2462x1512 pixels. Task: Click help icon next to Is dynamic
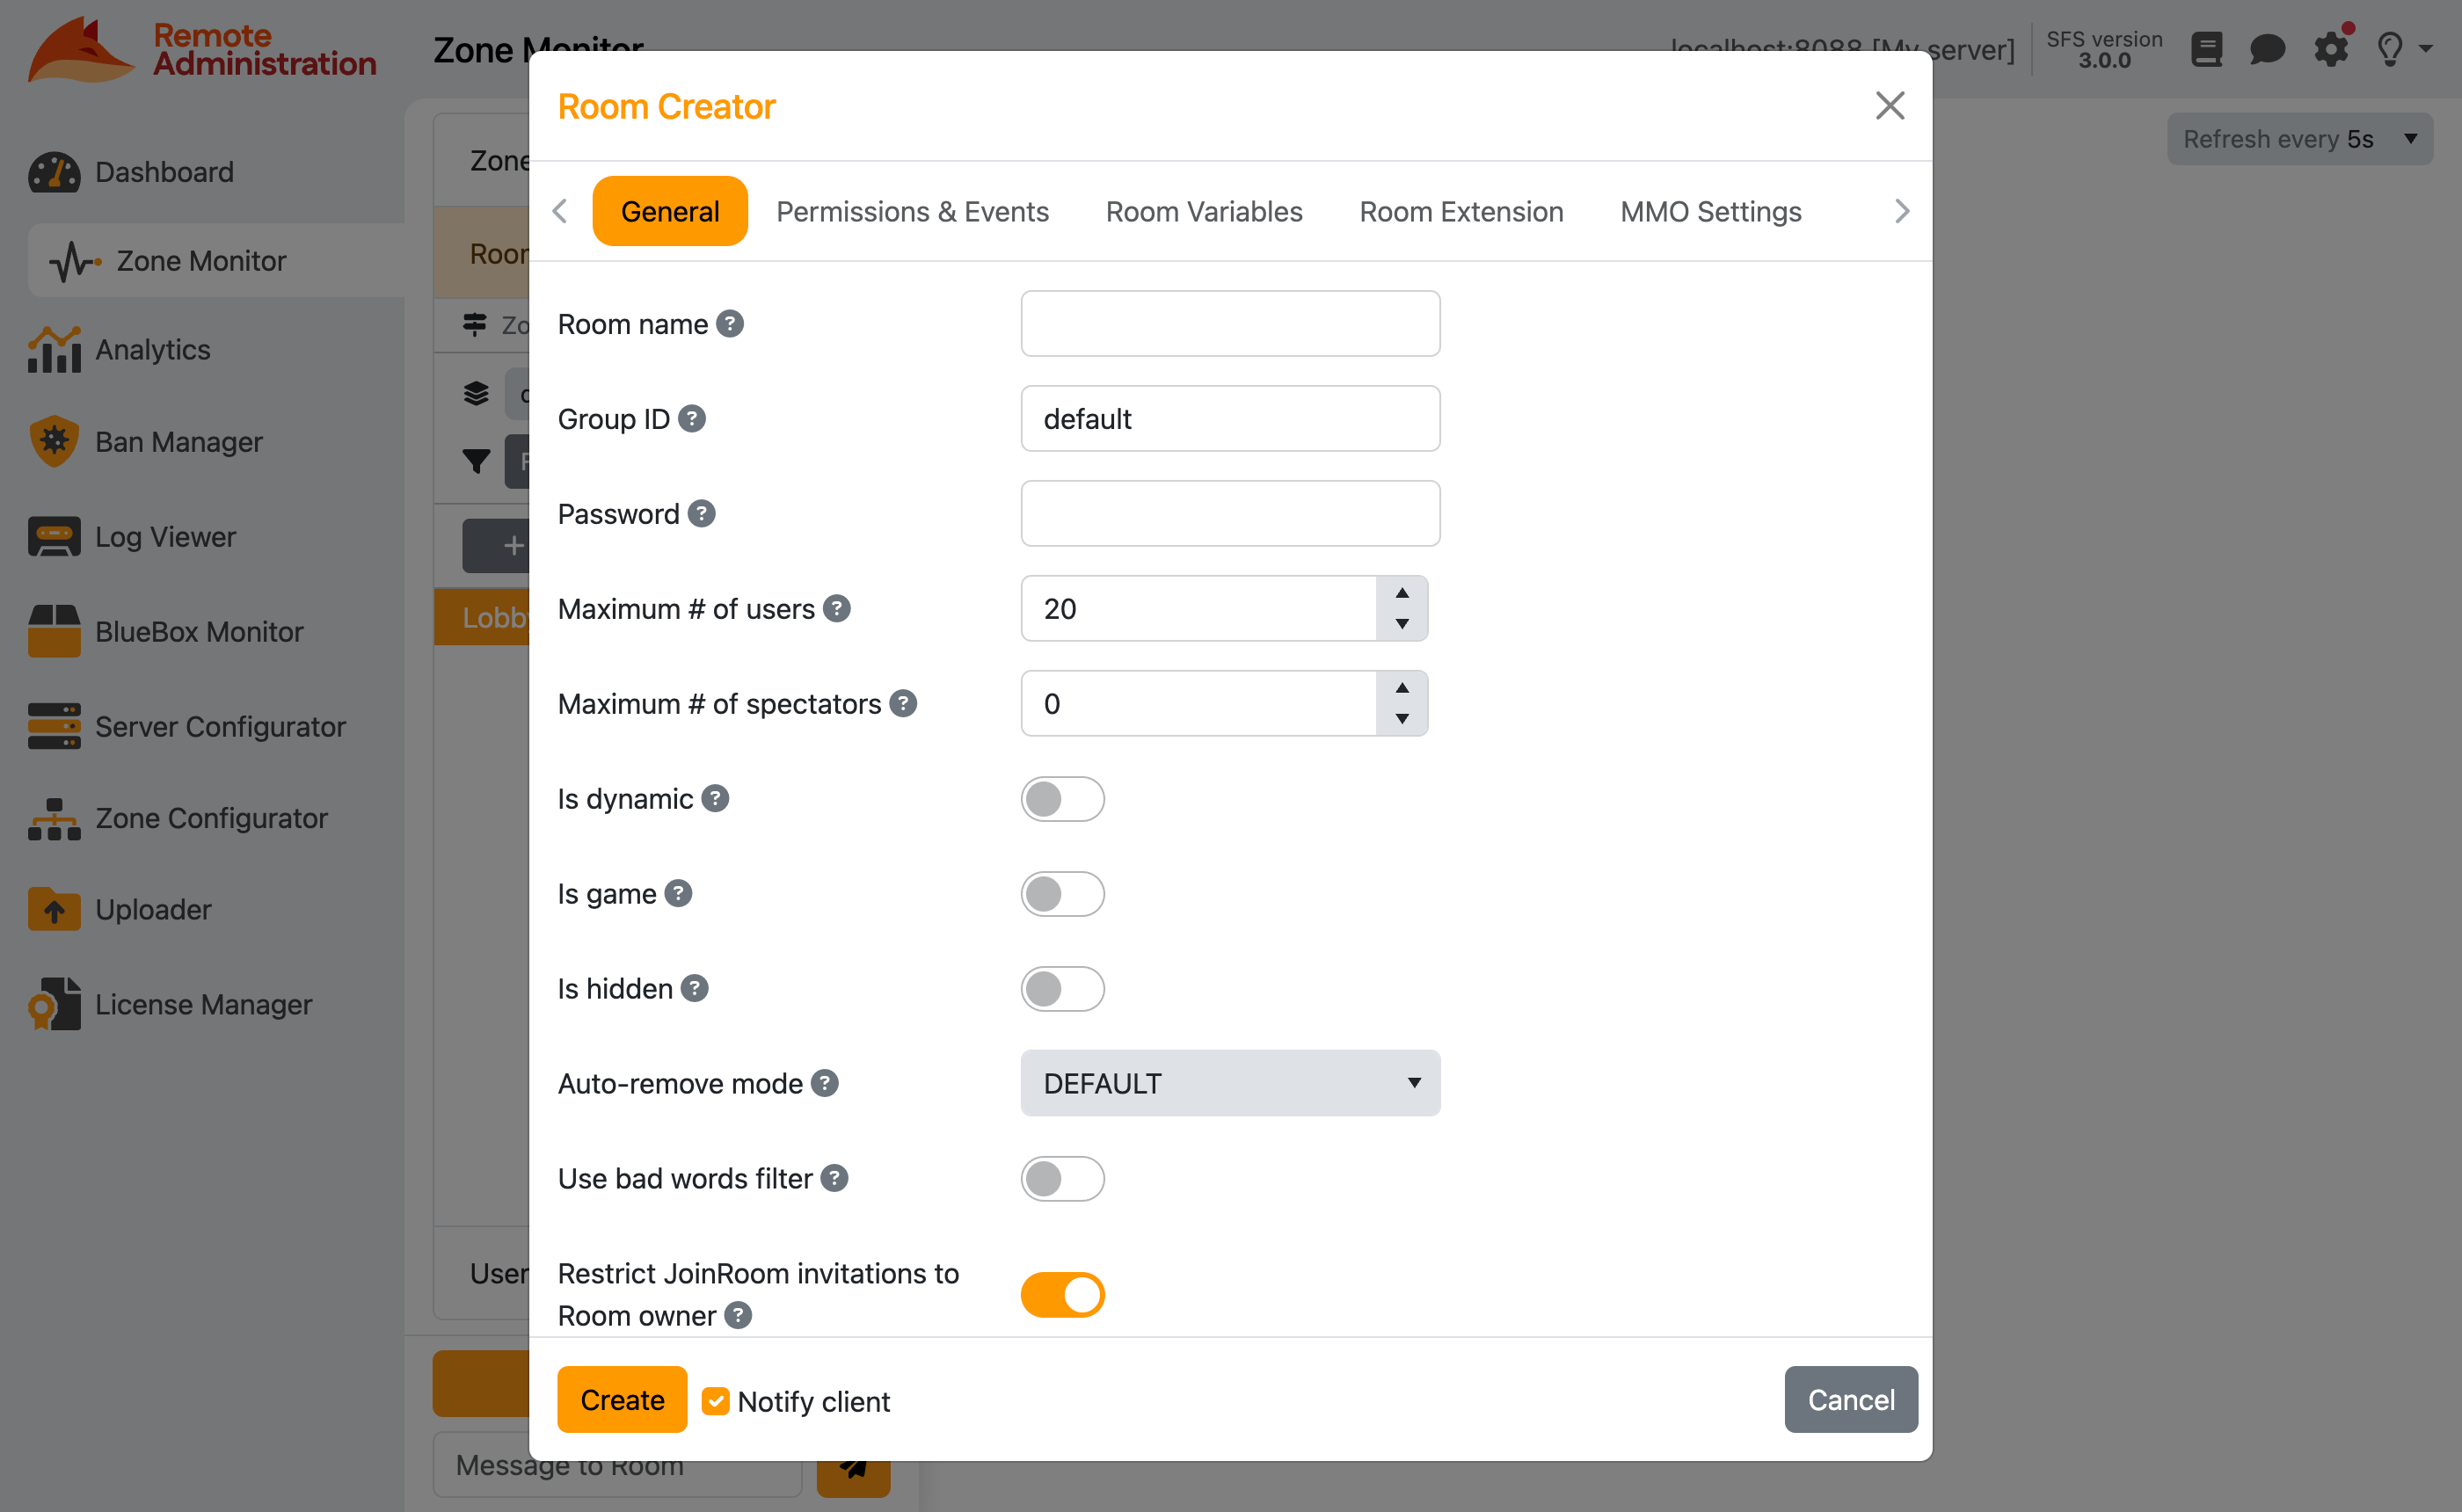point(715,798)
